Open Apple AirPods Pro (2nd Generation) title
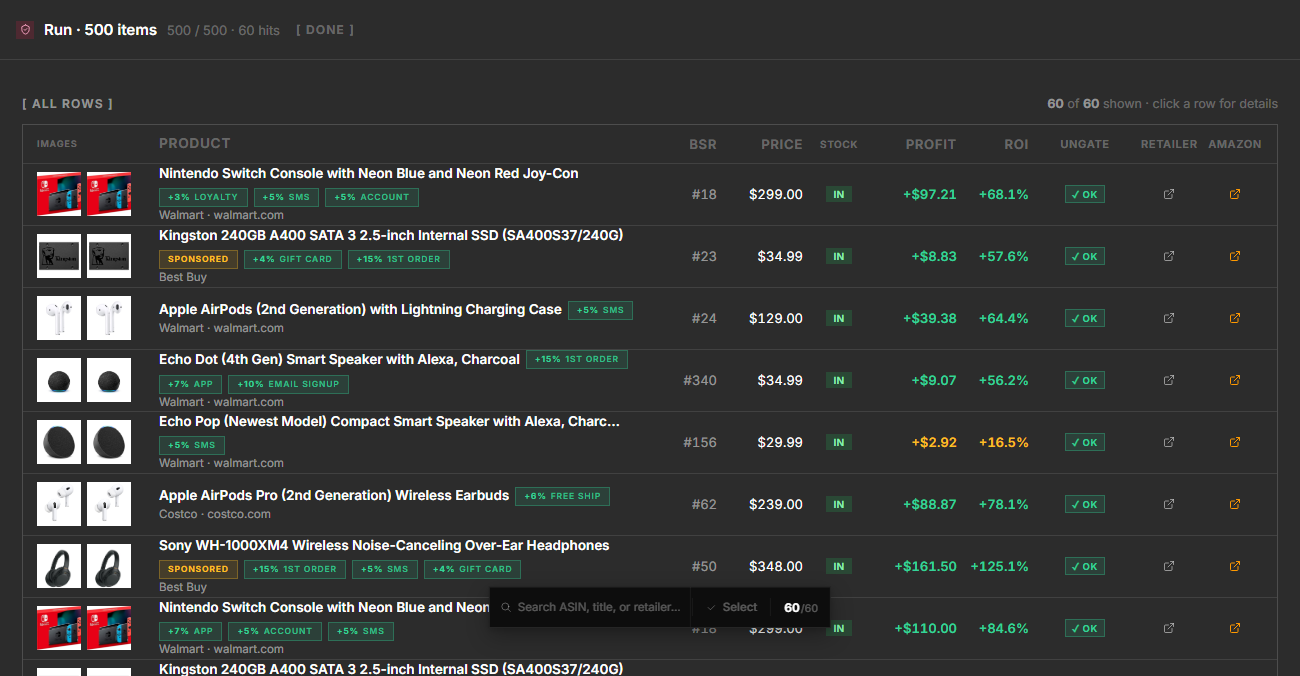1300x676 pixels. point(334,495)
